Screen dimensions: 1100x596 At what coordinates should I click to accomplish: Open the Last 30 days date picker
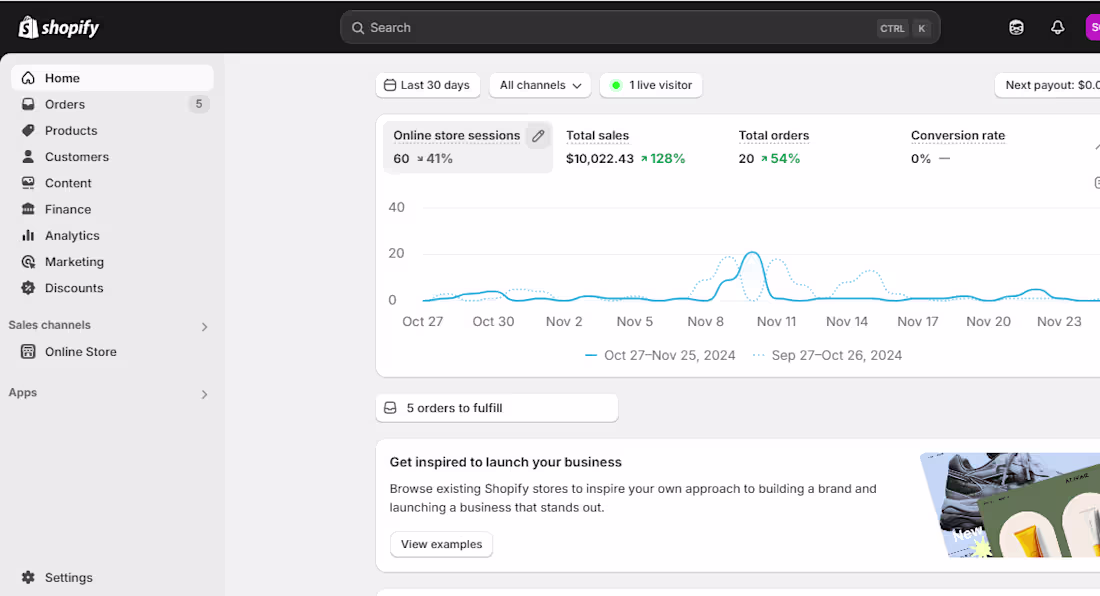click(428, 85)
